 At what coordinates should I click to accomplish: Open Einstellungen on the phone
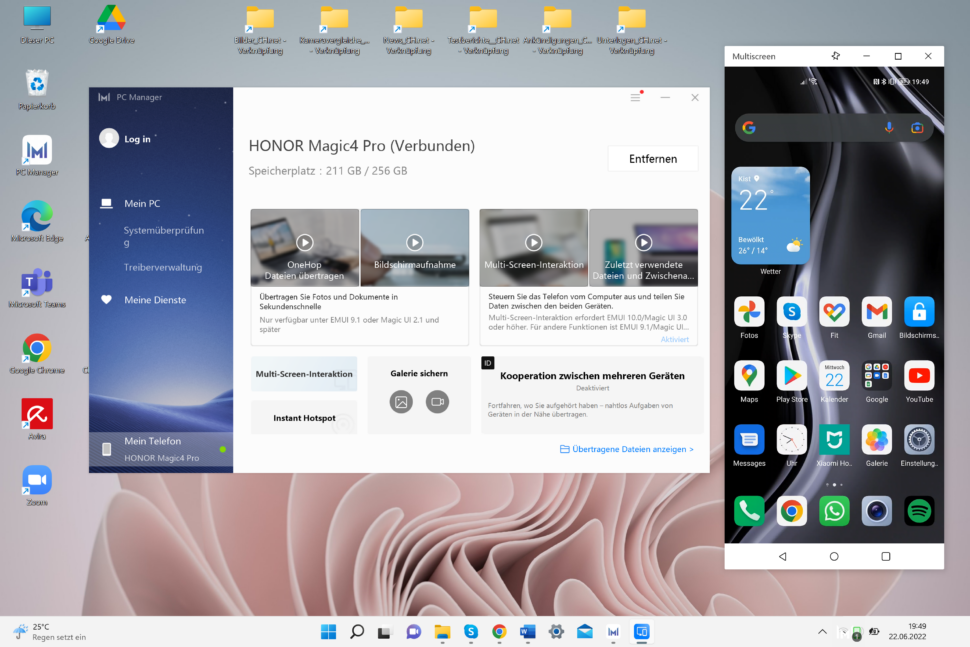(919, 440)
